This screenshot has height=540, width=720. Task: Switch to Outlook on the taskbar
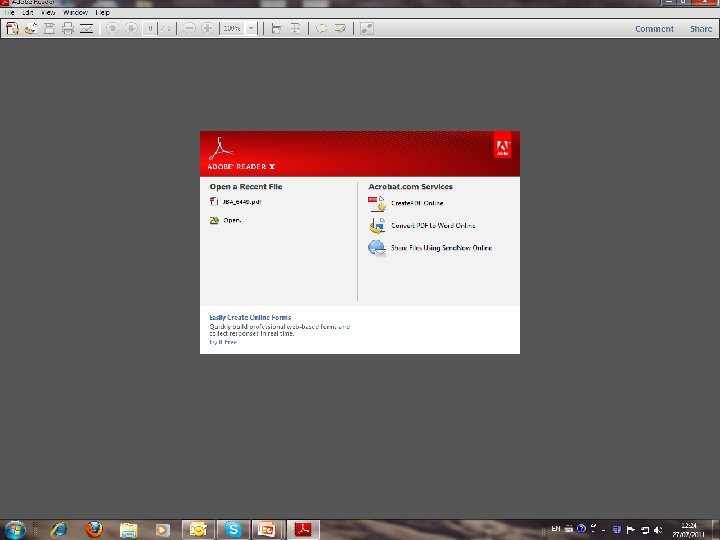click(198, 530)
